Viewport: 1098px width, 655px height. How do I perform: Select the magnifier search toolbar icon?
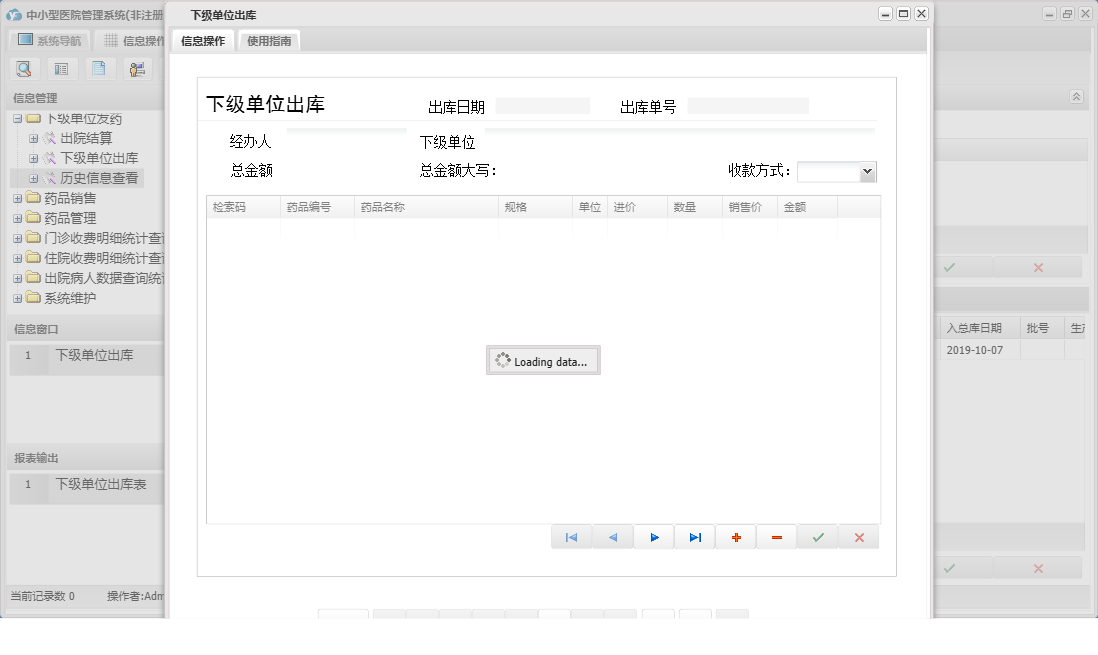point(24,68)
